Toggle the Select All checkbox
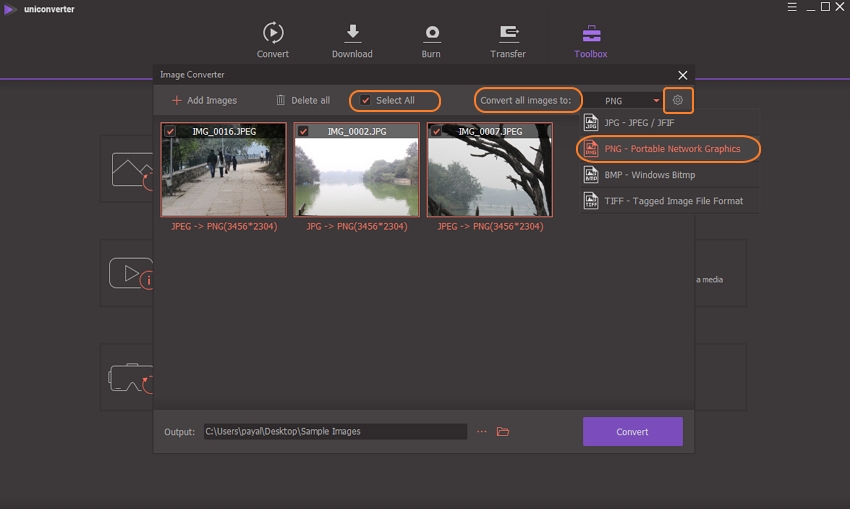The image size is (850, 509). [366, 100]
